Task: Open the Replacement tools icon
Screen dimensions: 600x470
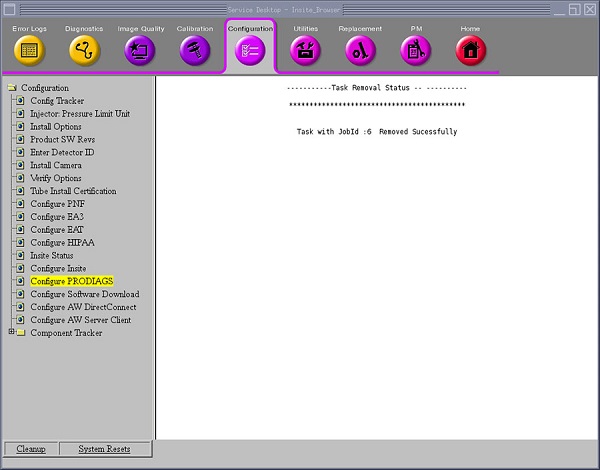Action: [360, 49]
